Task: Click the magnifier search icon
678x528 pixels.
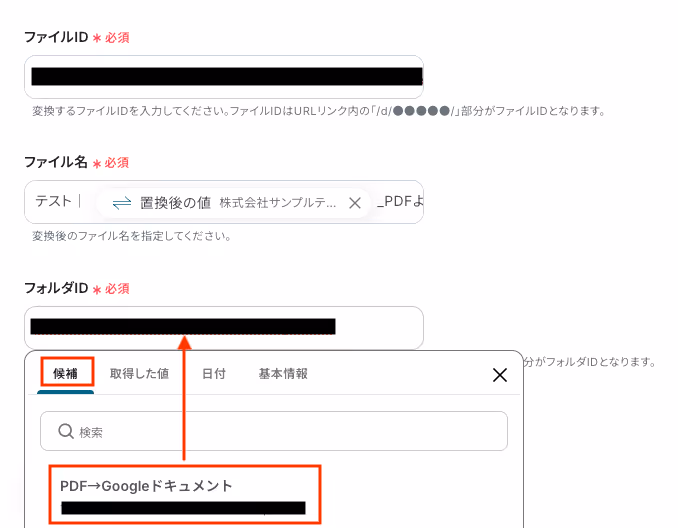Action: tap(66, 431)
